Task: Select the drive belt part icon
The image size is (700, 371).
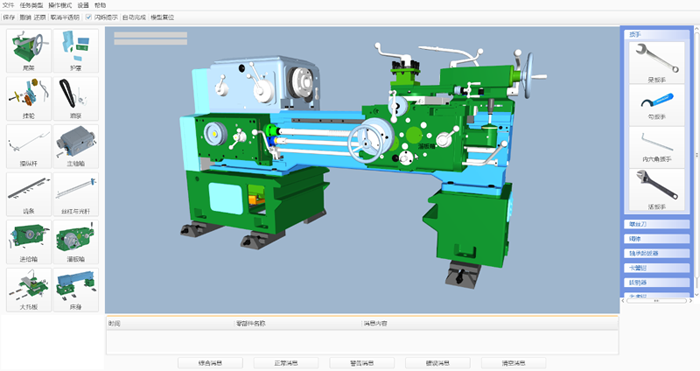Action: pos(75,99)
